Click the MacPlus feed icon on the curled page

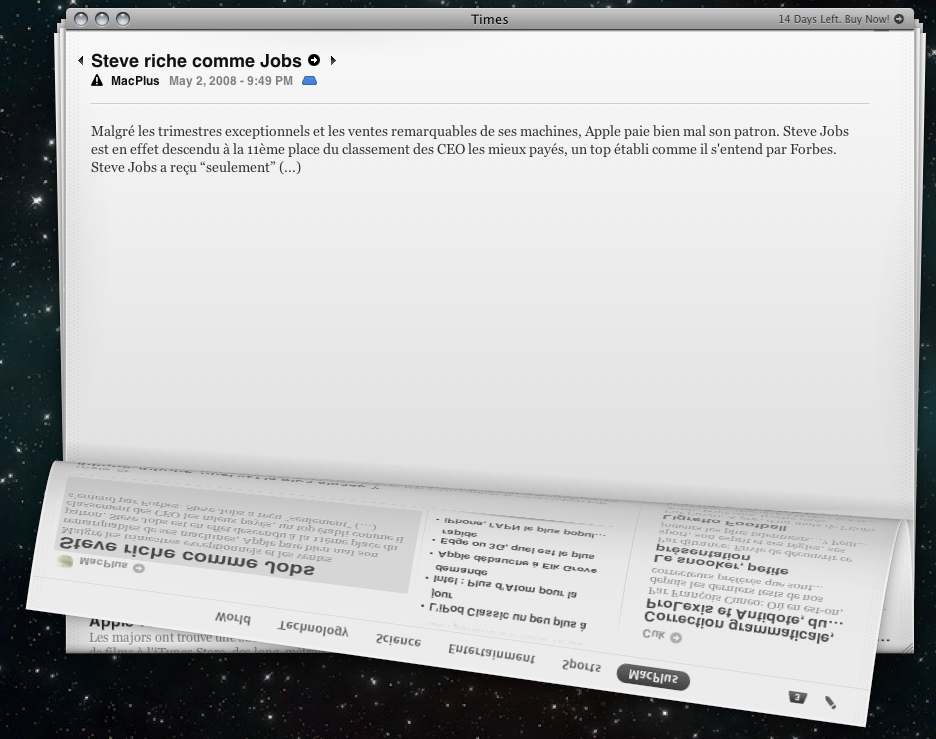tap(65, 561)
